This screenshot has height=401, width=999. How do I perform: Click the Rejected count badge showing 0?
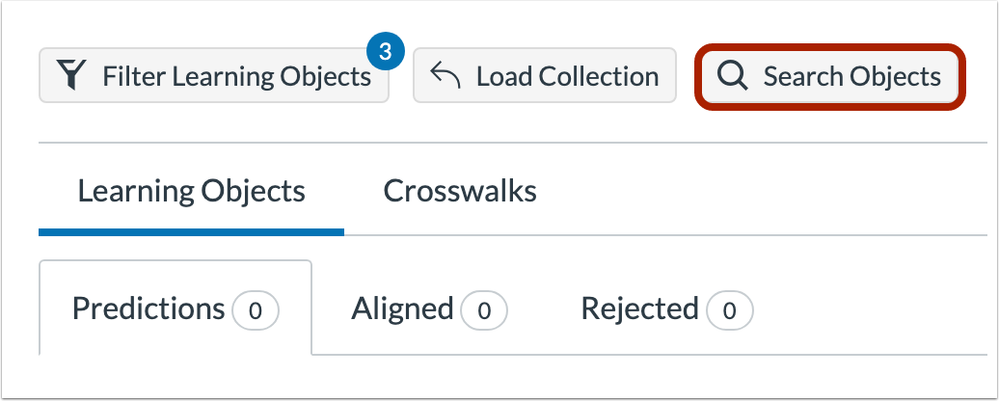[x=729, y=310]
